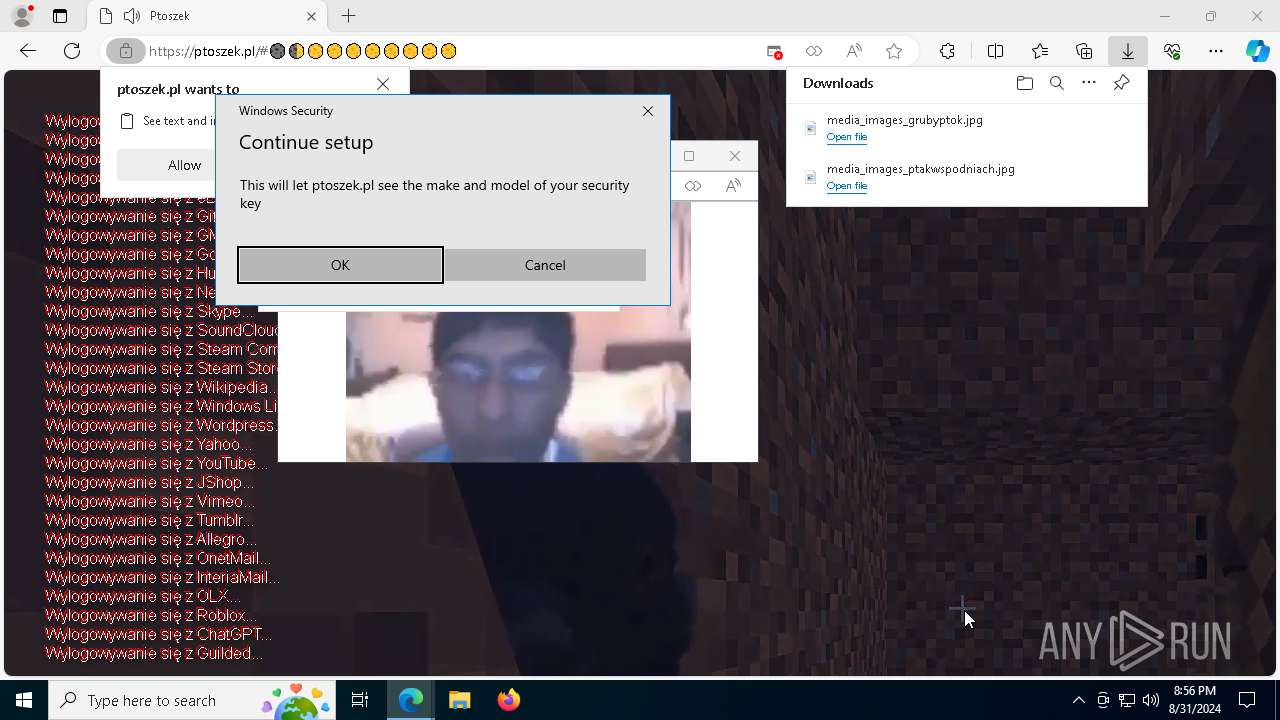Click 'Wylogowywanie się z Vimeo...' text

pos(150,501)
